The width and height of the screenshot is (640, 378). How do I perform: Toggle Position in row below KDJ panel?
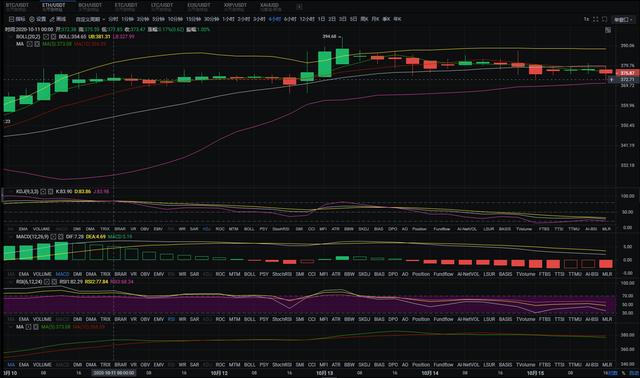419,229
